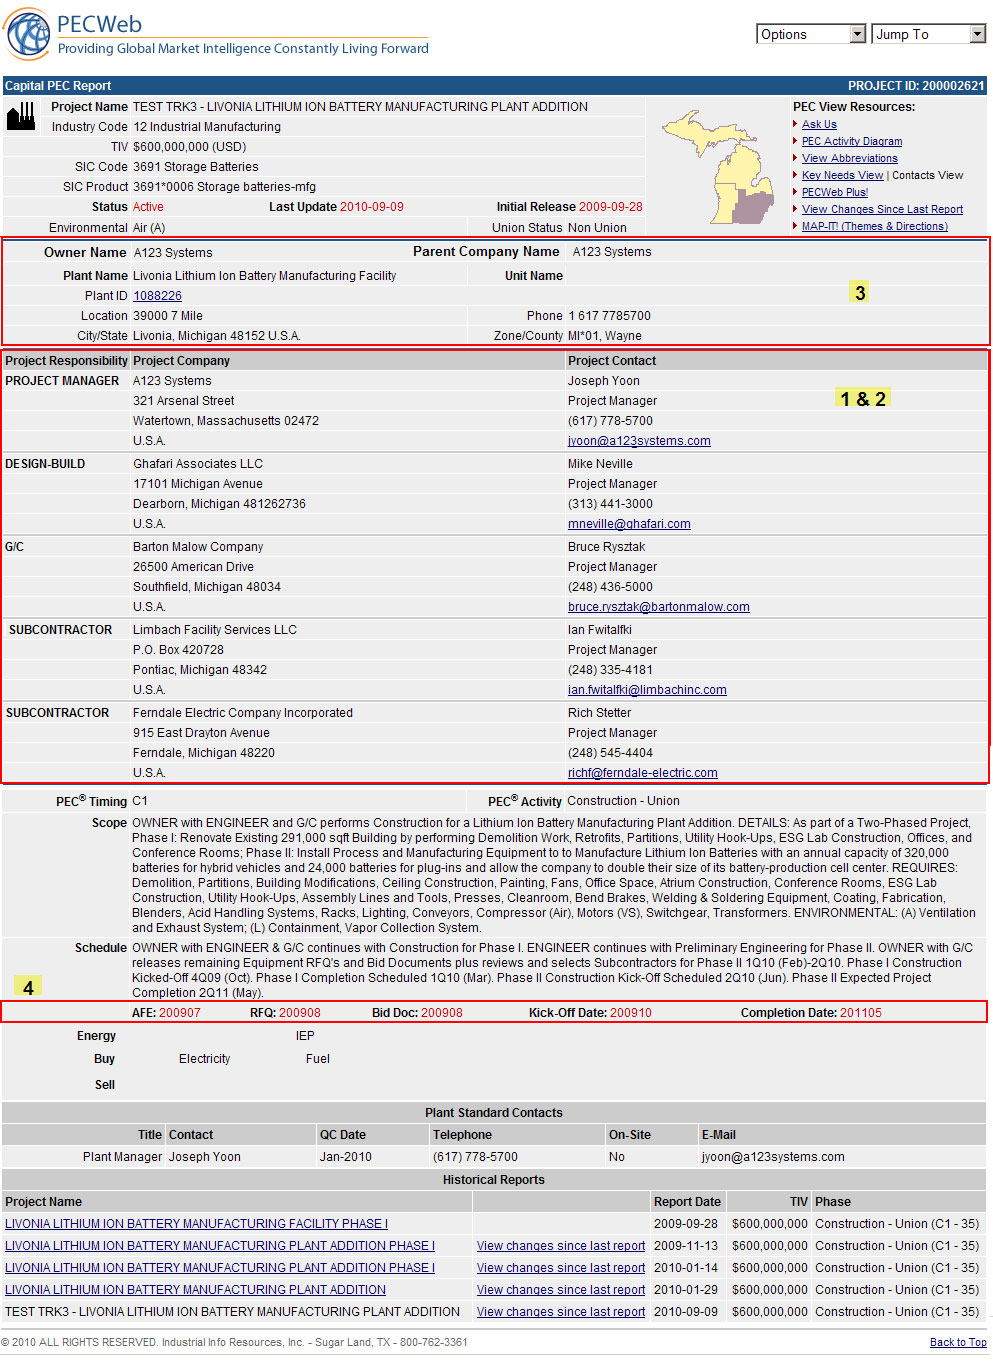This screenshot has width=993, height=1361.
Task: Expand the Jump To dropdown
Action: 929,34
